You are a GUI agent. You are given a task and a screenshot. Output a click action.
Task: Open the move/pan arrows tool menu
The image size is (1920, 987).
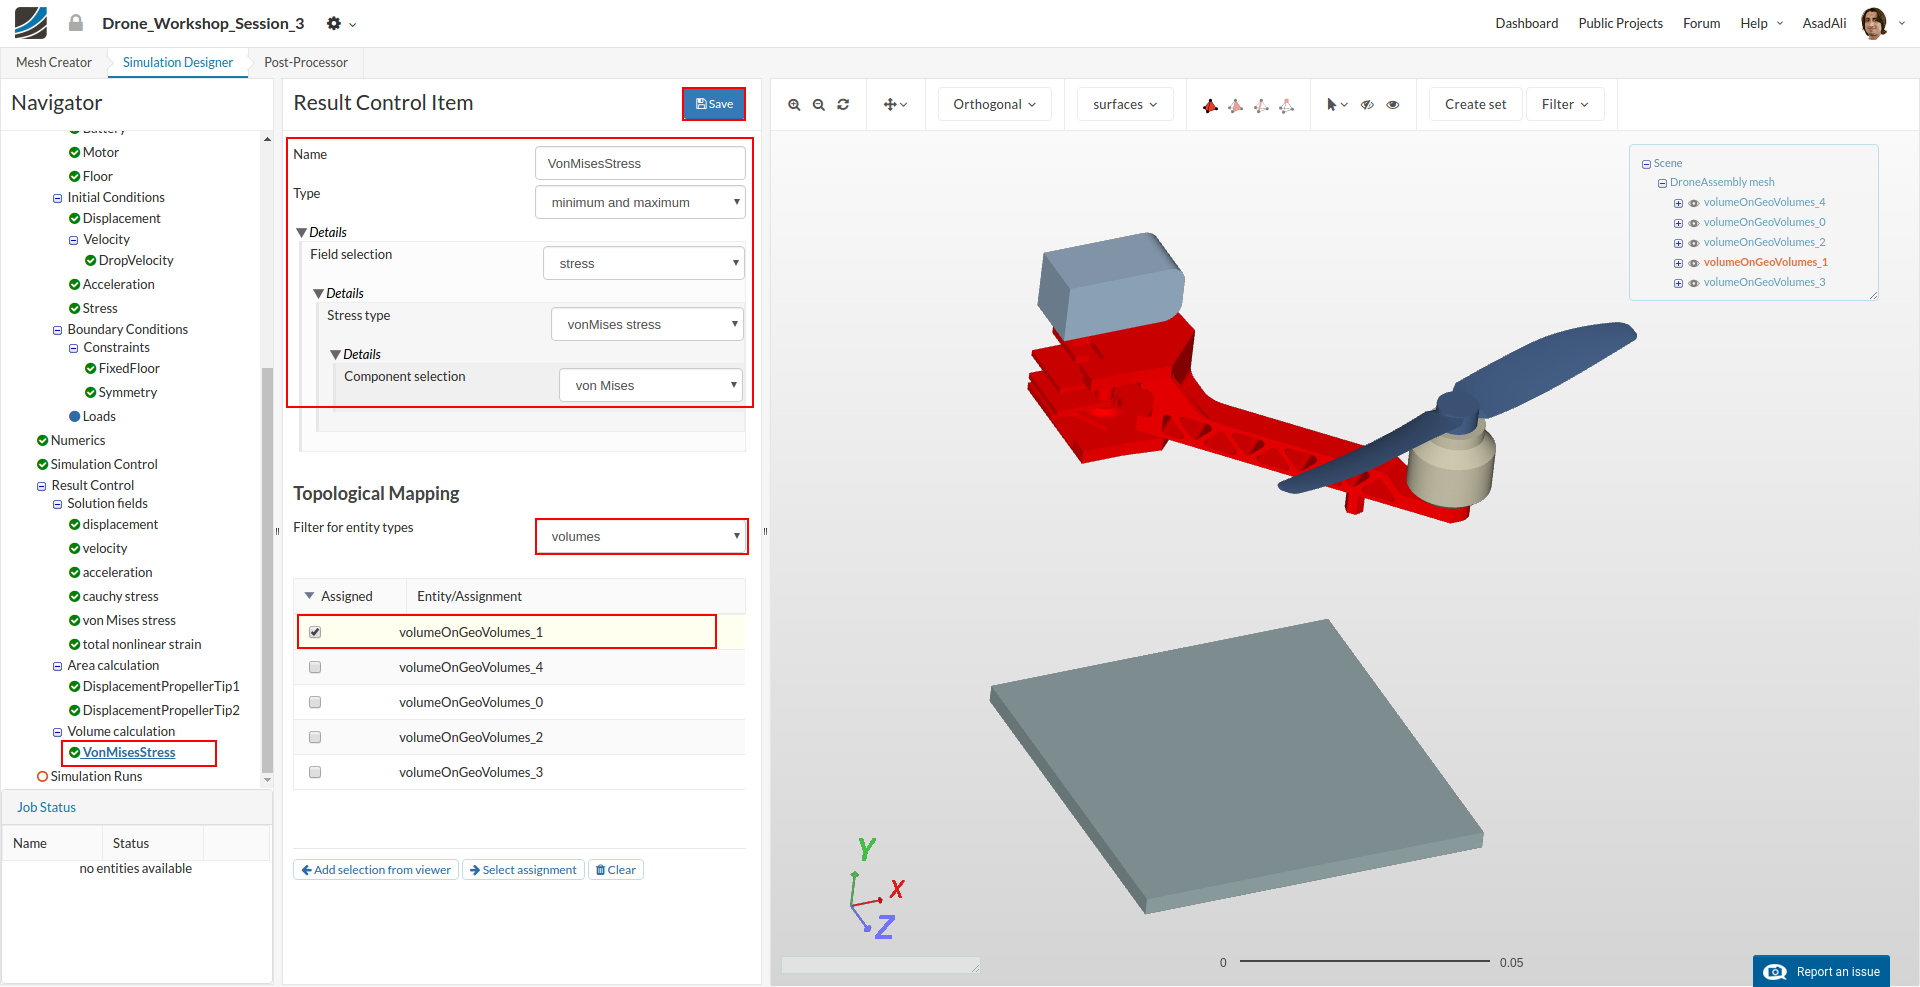click(x=895, y=105)
